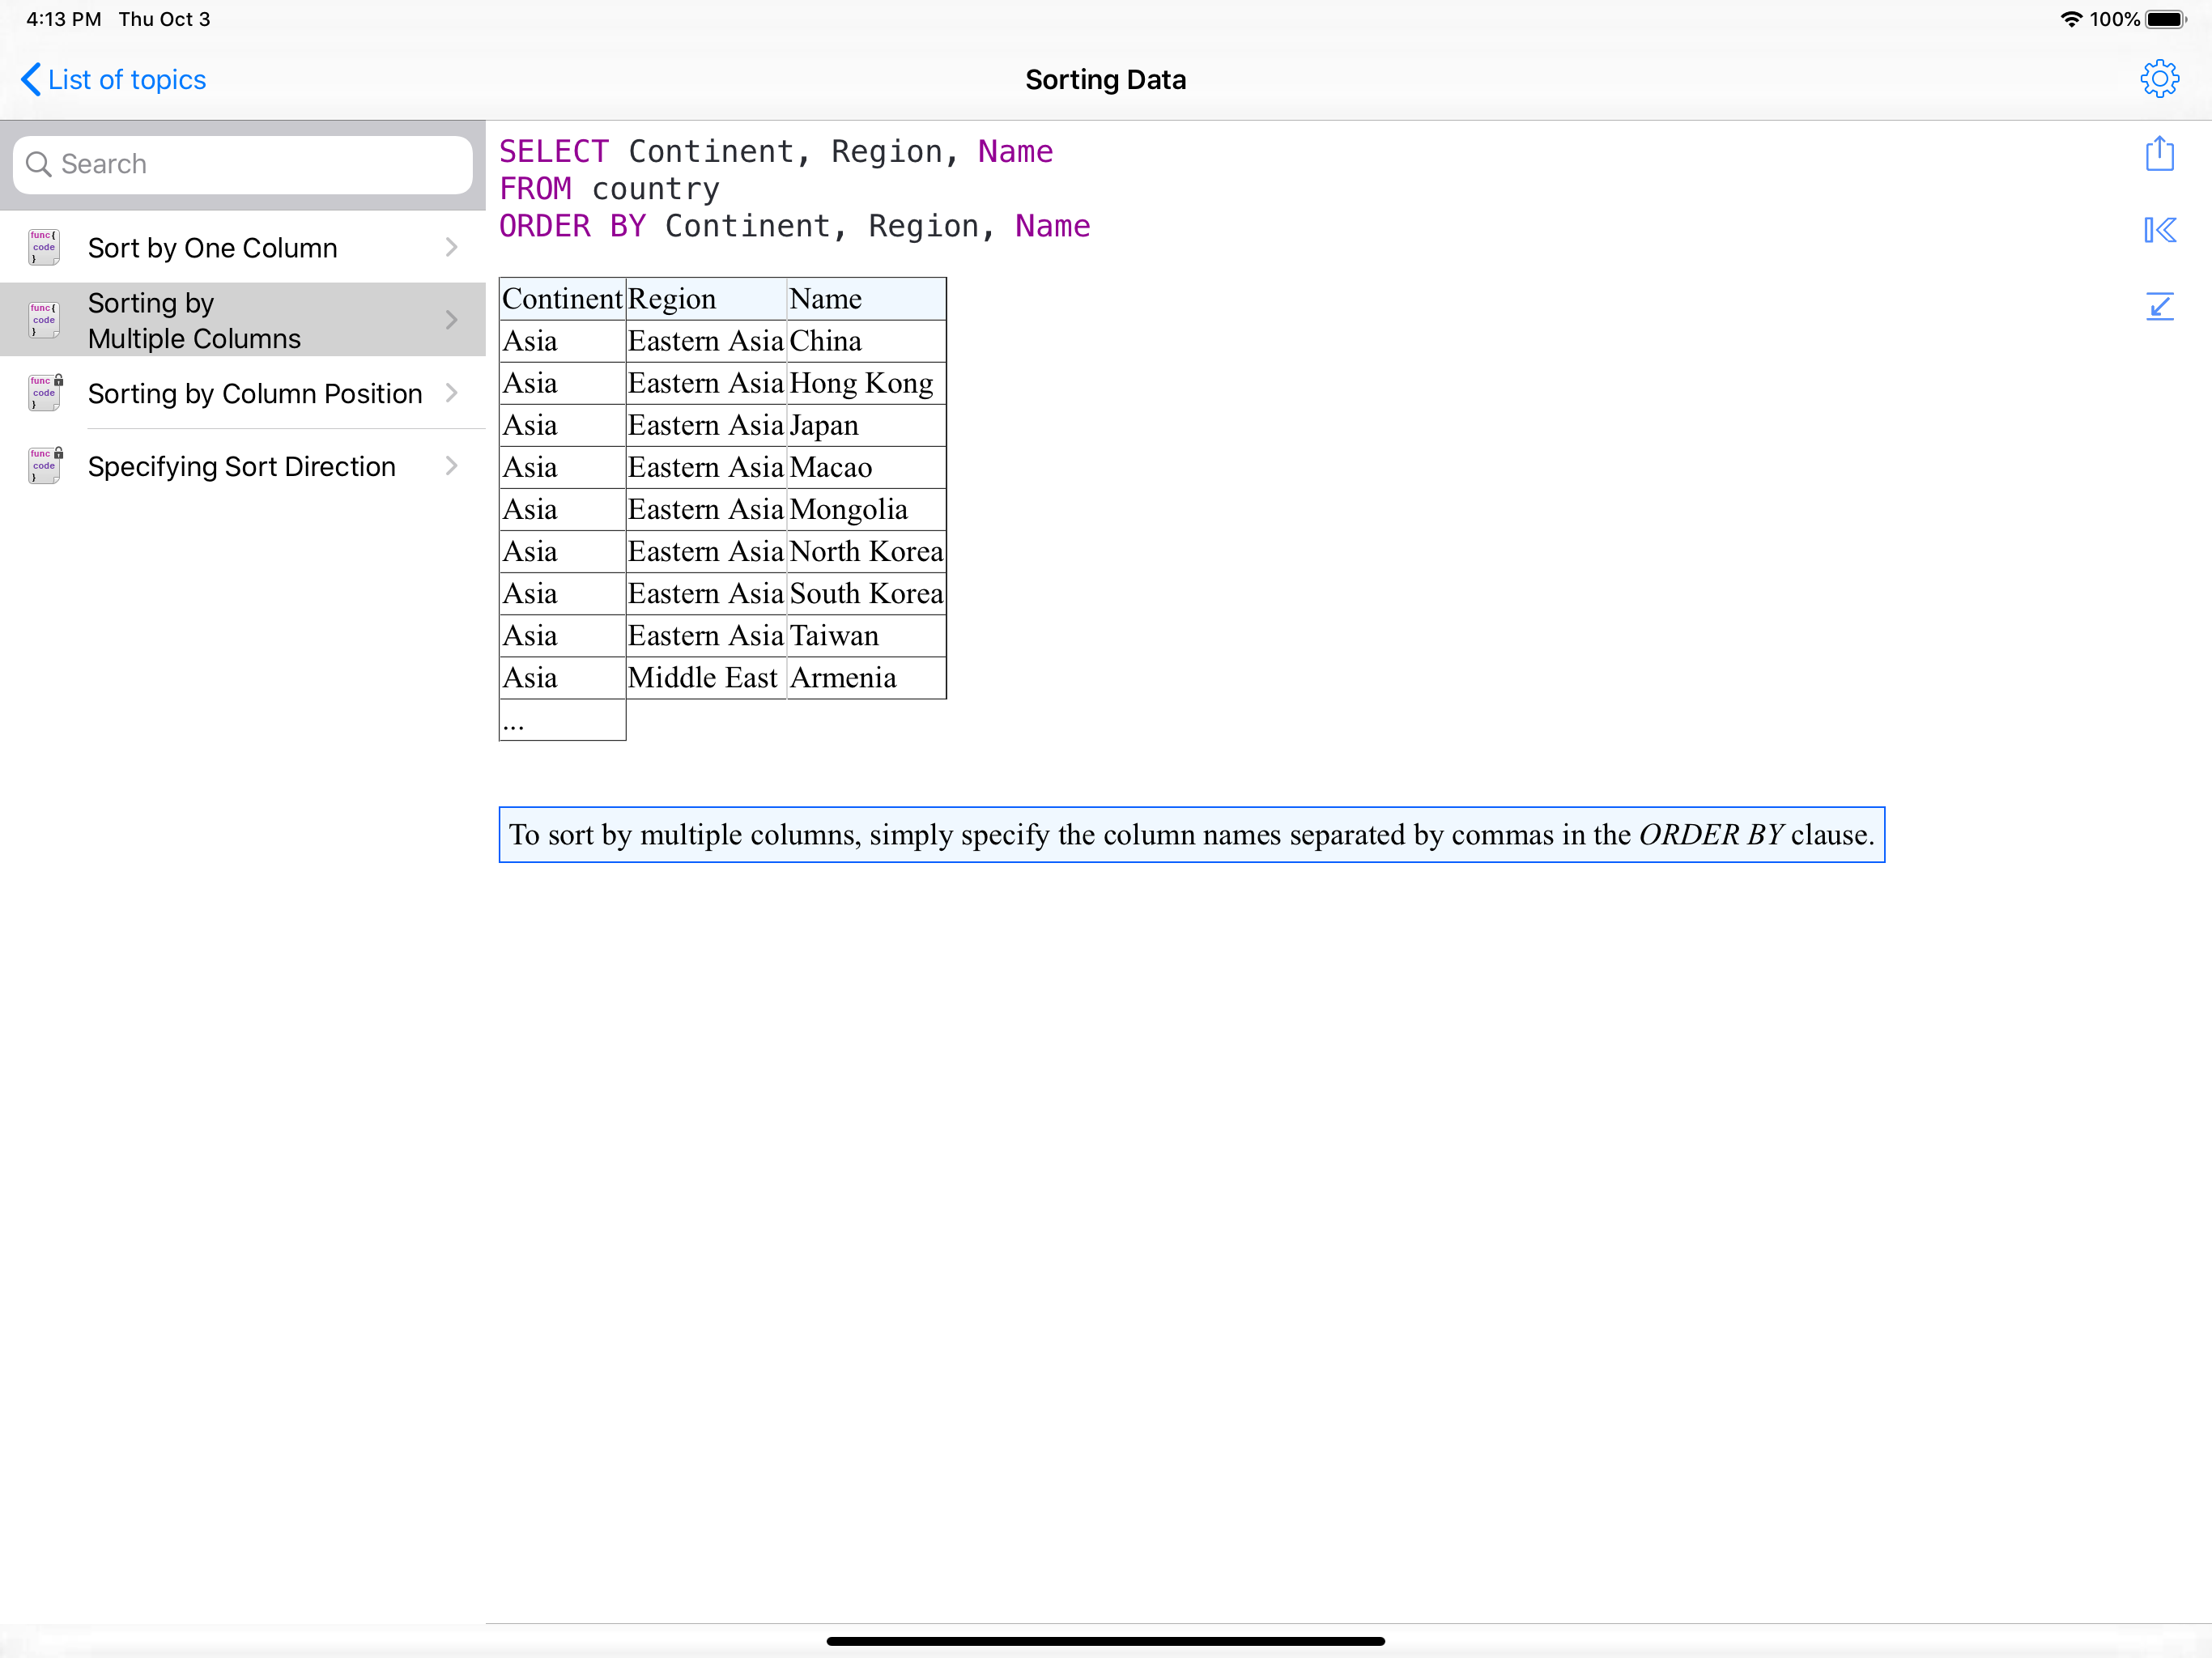Image resolution: width=2212 pixels, height=1658 pixels.
Task: Open settings gear icon
Action: [x=2159, y=79]
